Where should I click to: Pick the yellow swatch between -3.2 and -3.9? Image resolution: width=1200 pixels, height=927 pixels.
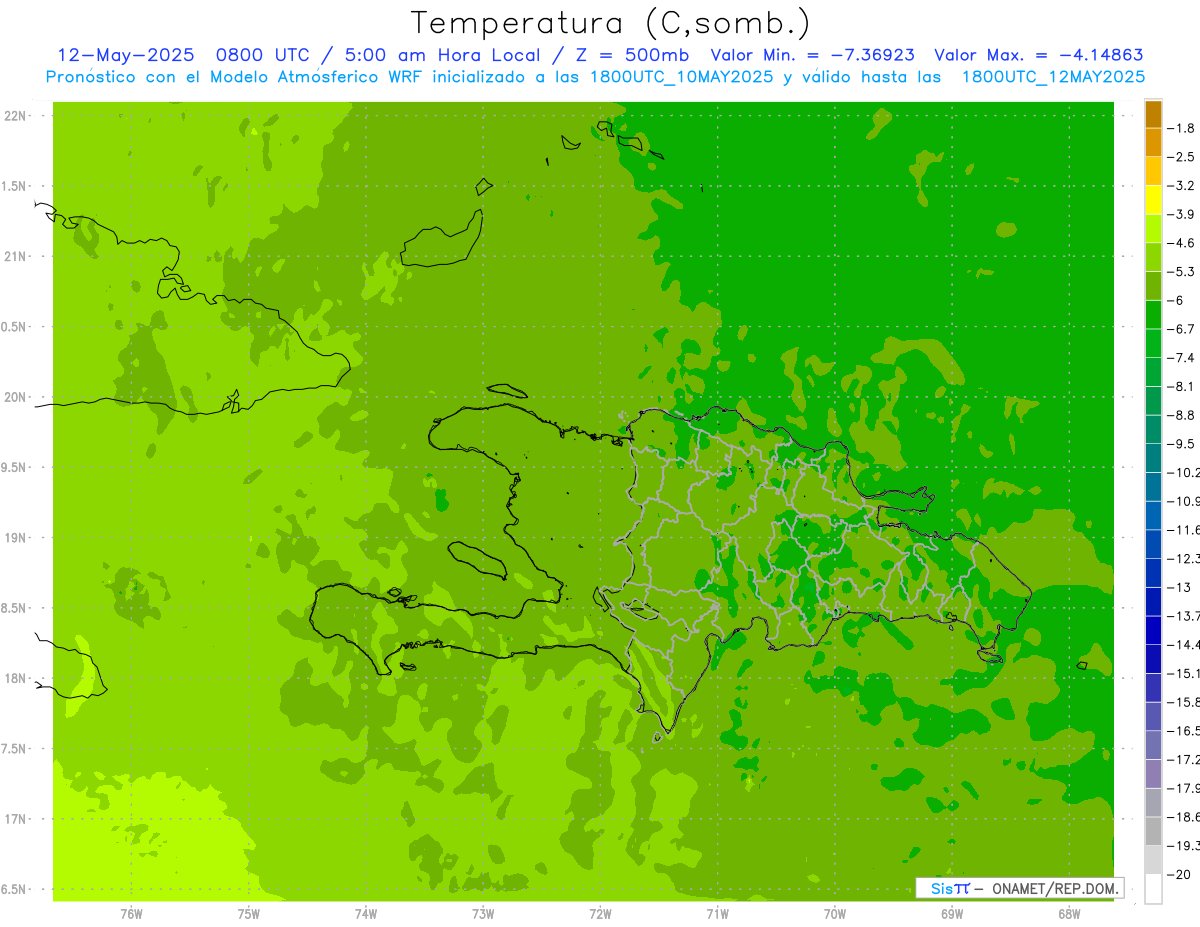pos(1153,200)
